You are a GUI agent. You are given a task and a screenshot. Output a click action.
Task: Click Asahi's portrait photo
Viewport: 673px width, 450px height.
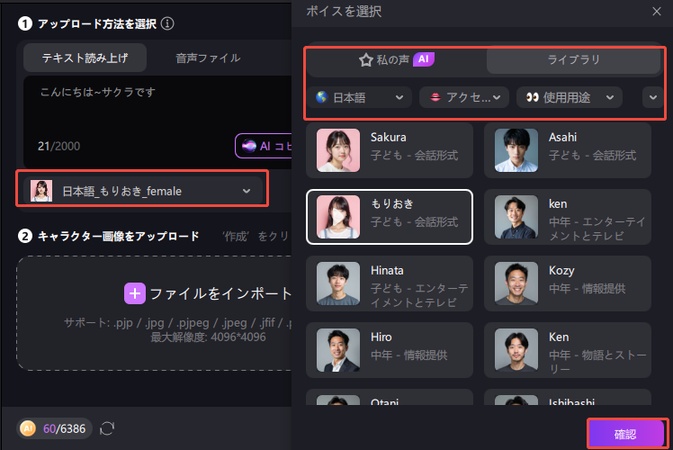coord(516,150)
